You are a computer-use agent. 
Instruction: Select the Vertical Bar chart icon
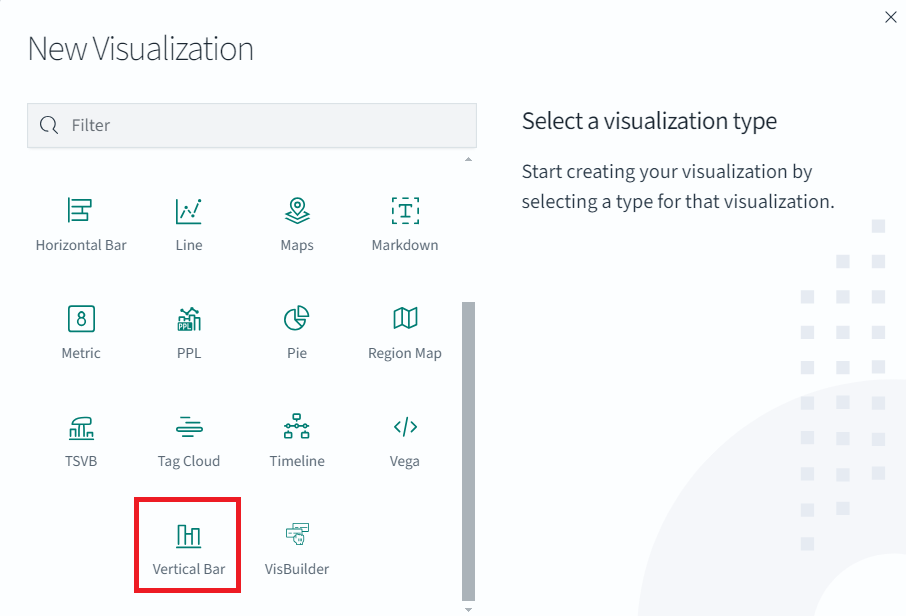click(x=188, y=536)
